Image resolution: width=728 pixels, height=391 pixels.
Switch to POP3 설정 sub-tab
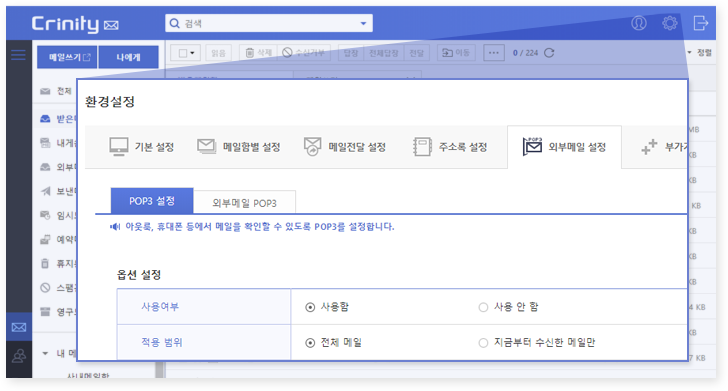coord(152,201)
